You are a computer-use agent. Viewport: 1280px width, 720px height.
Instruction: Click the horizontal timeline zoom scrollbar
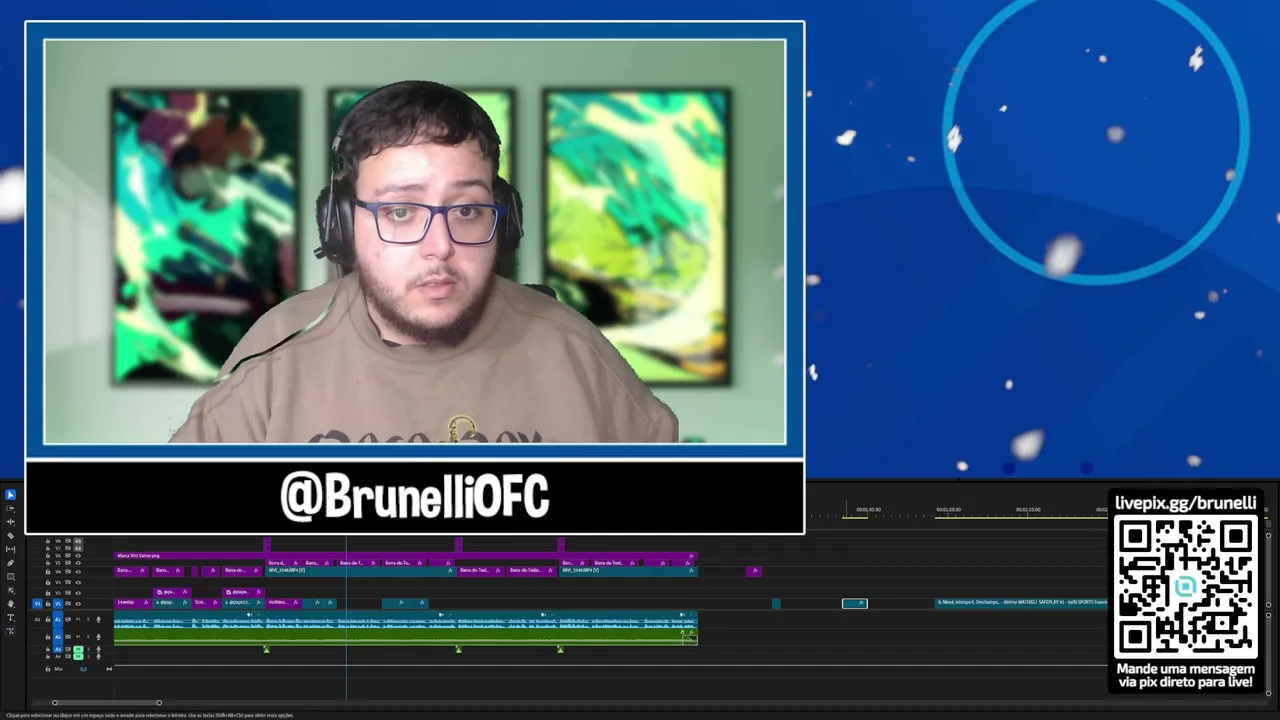(106, 703)
